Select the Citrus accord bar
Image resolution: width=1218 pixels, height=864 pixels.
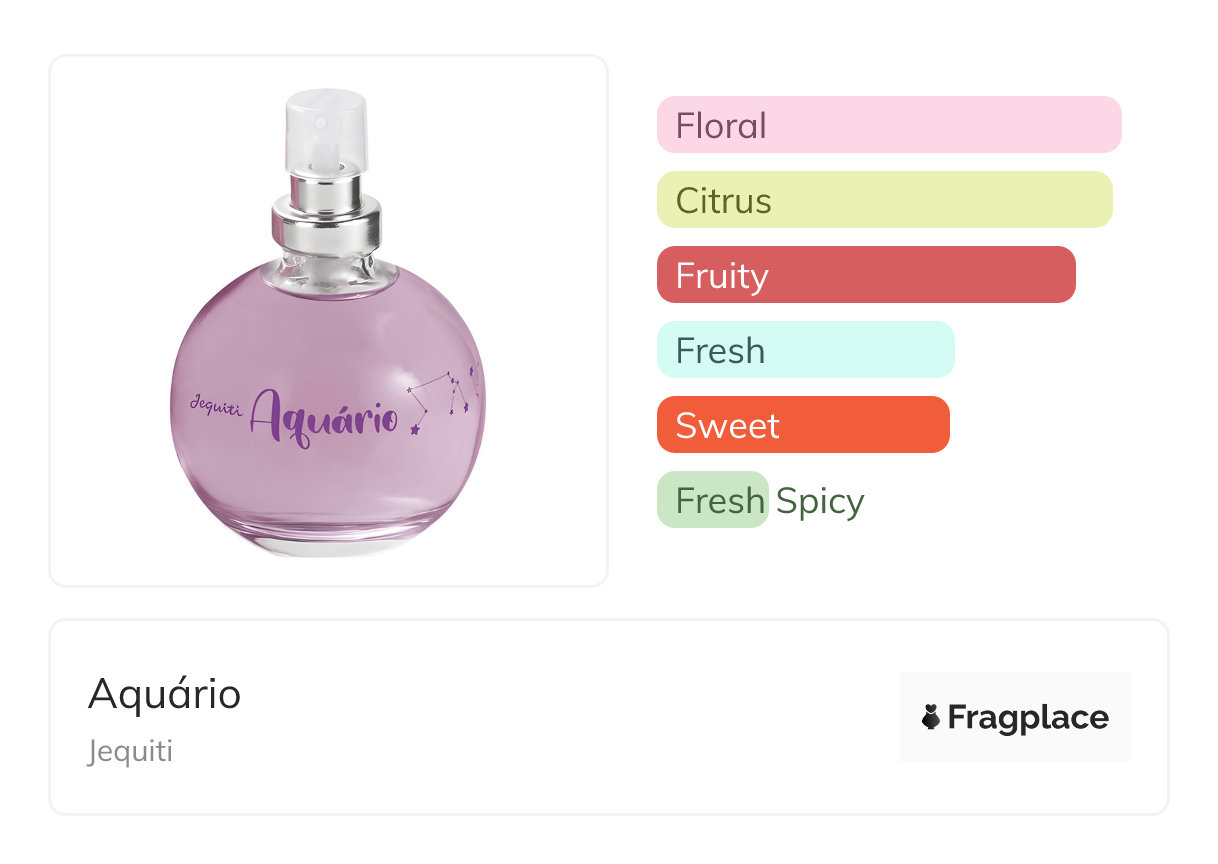click(x=884, y=200)
